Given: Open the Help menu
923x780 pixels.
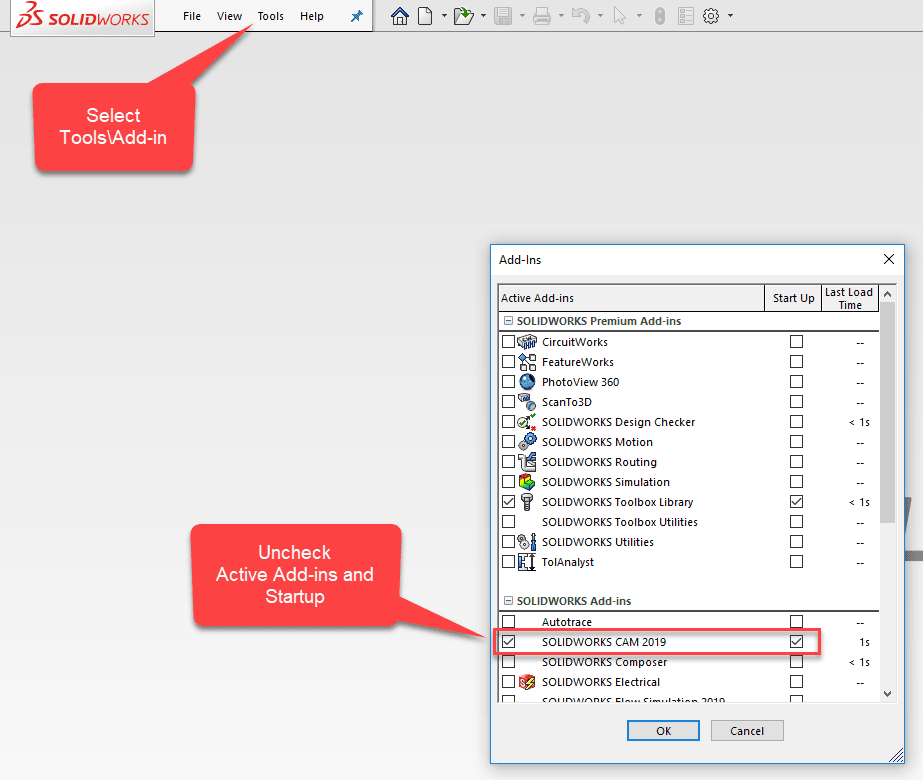Looking at the screenshot, I should click(x=311, y=16).
